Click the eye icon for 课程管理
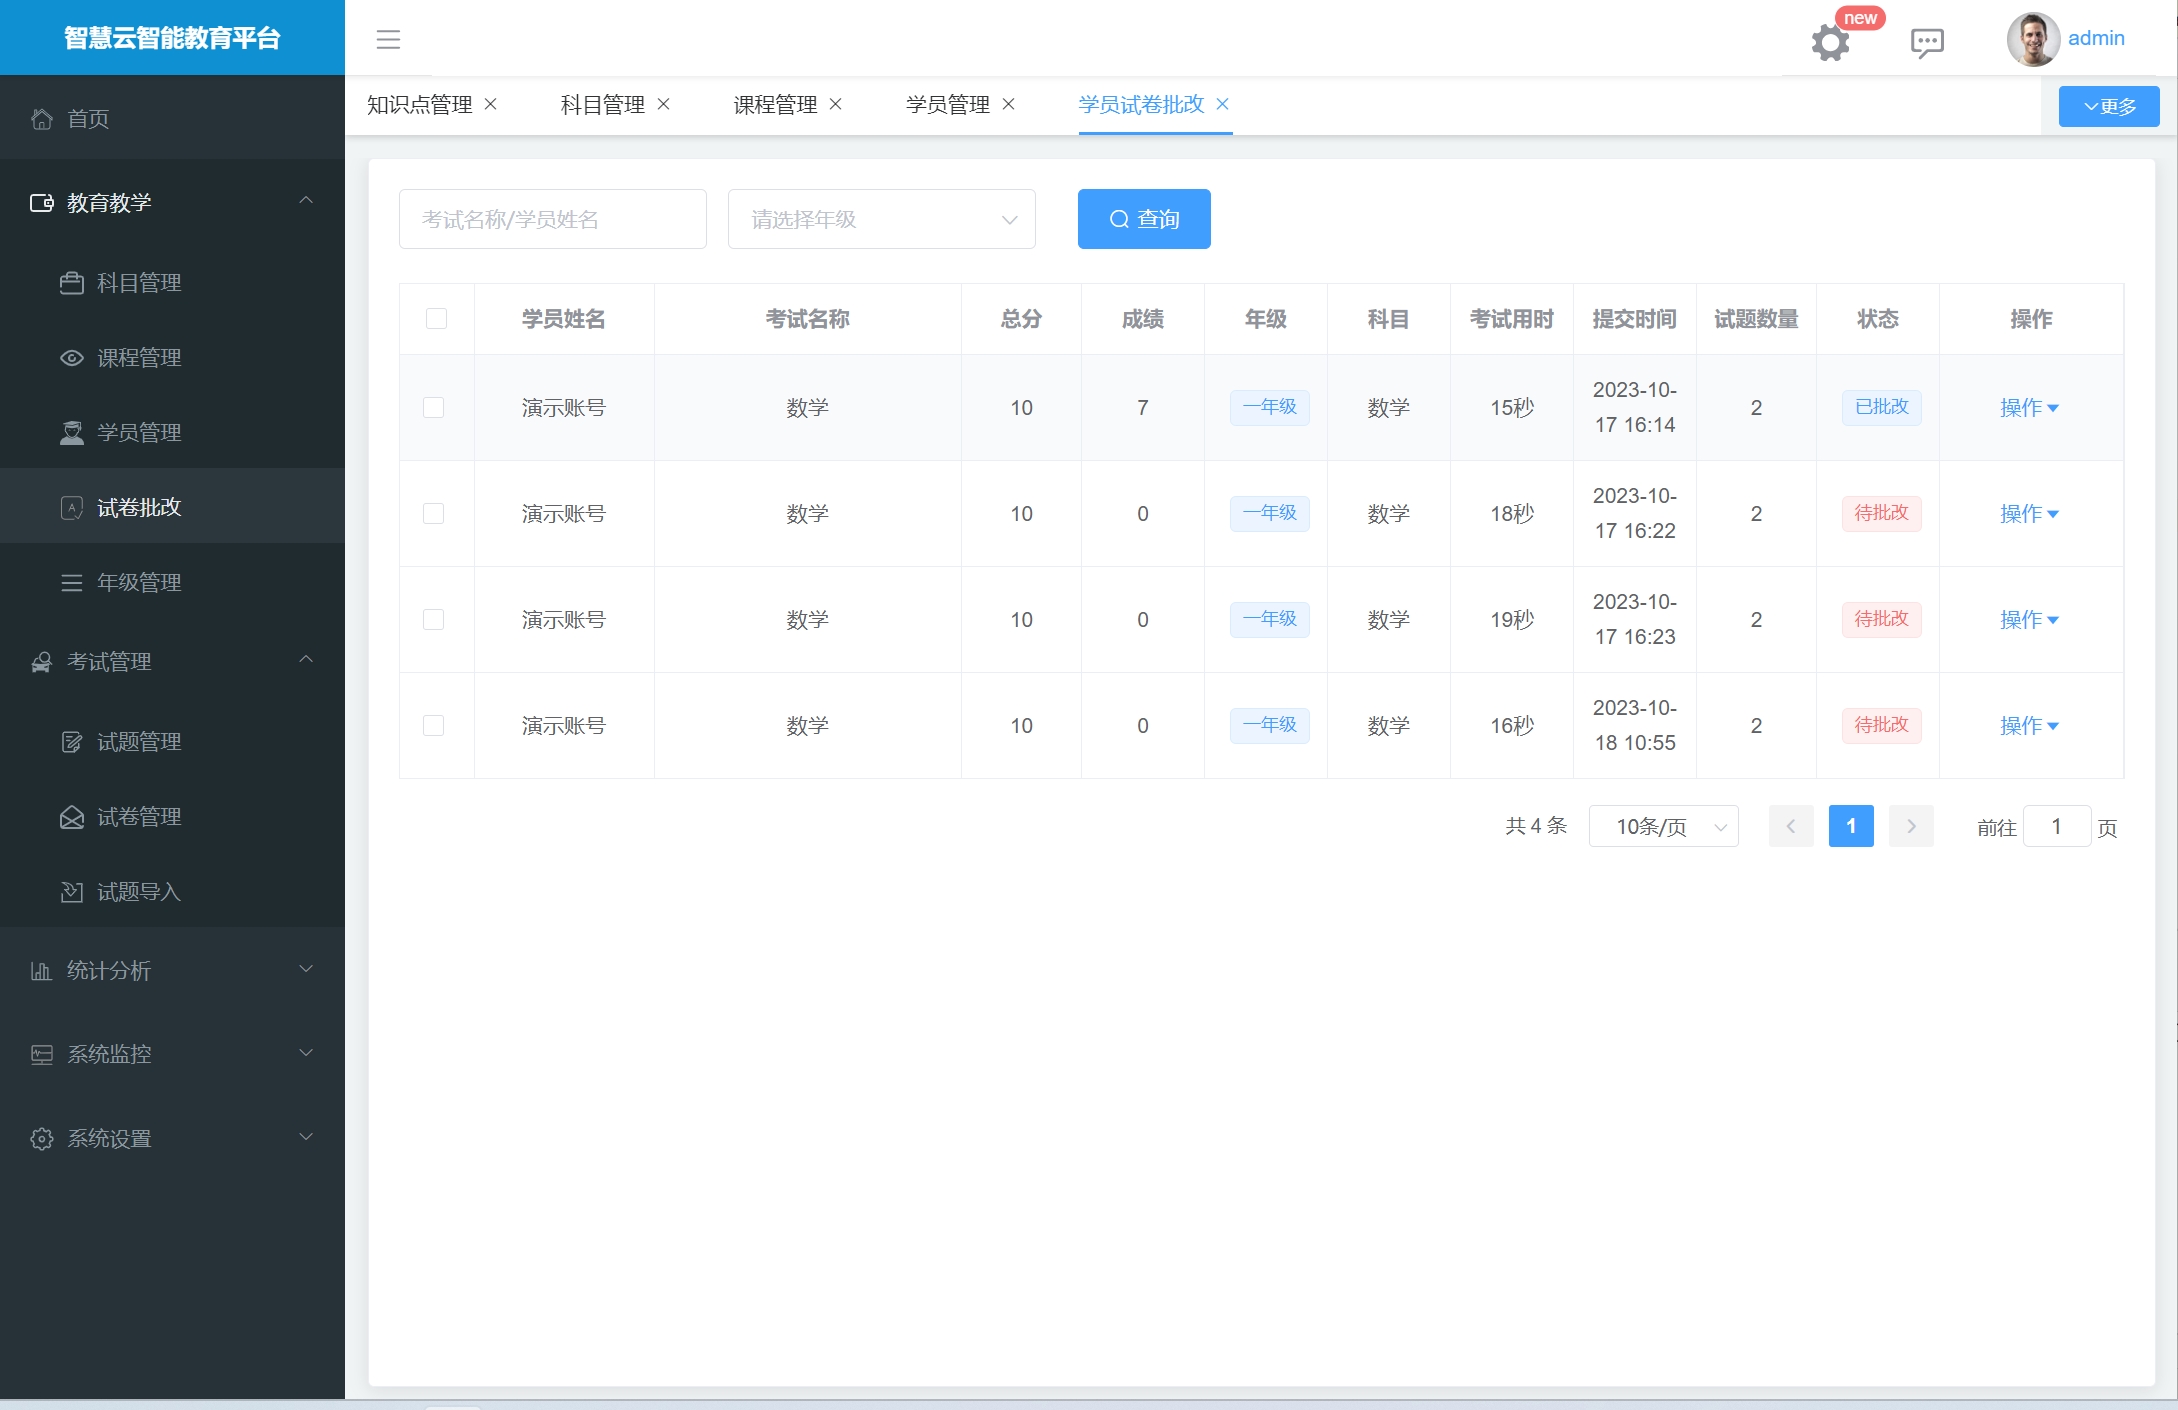Image resolution: width=2178 pixels, height=1410 pixels. point(71,358)
